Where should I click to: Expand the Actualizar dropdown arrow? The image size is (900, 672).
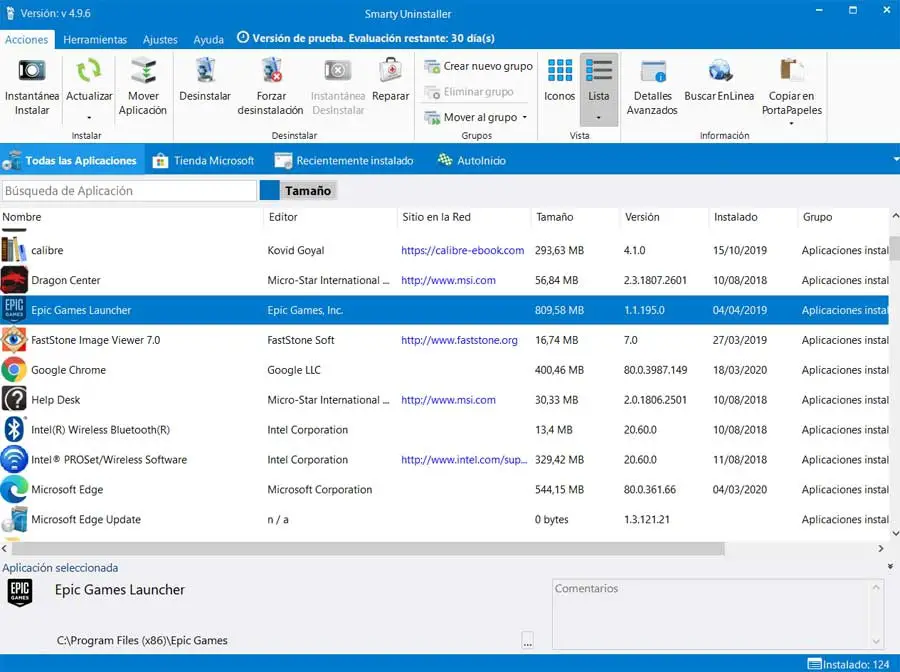[89, 118]
